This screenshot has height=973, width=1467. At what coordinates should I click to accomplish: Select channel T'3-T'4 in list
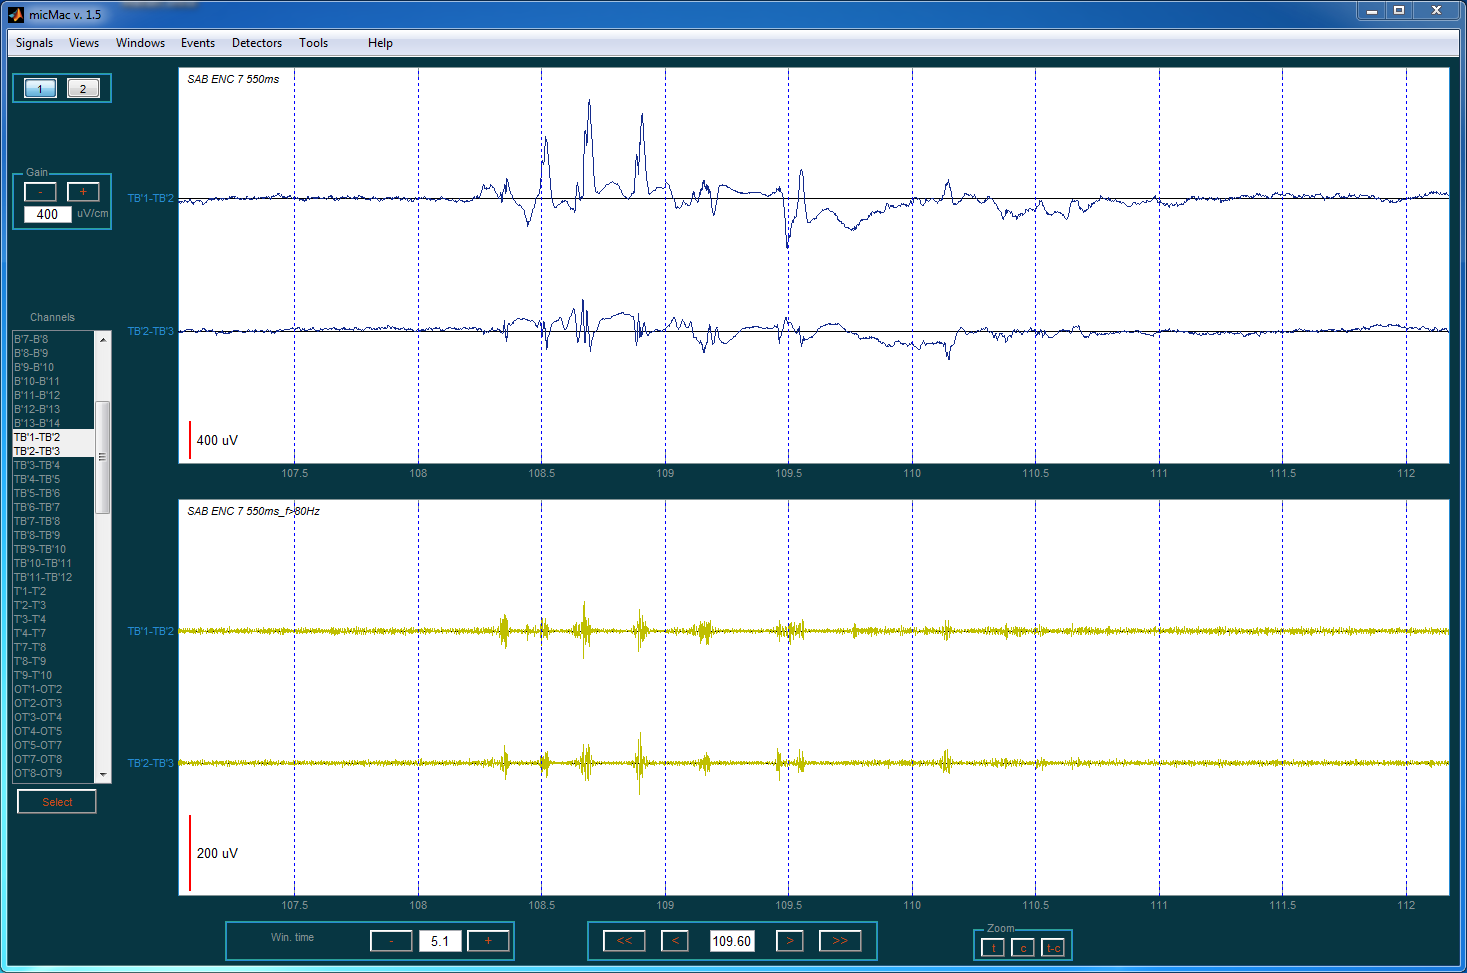tap(53, 619)
